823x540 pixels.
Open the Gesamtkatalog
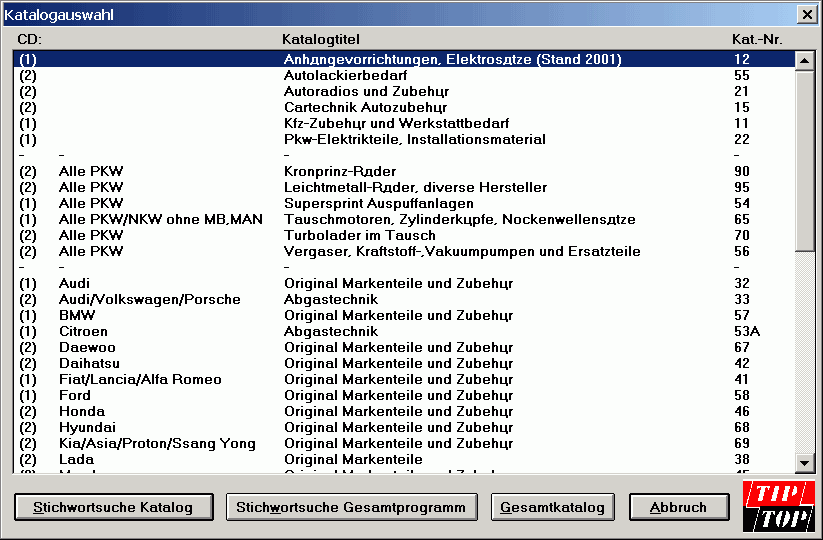553,507
